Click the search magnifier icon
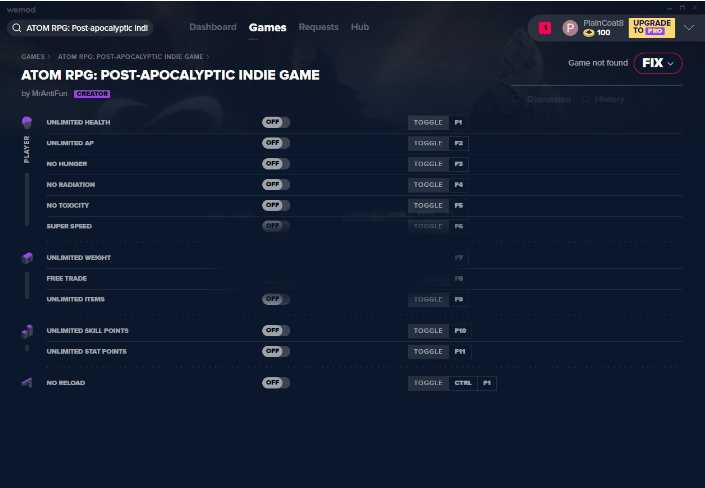 coord(17,28)
